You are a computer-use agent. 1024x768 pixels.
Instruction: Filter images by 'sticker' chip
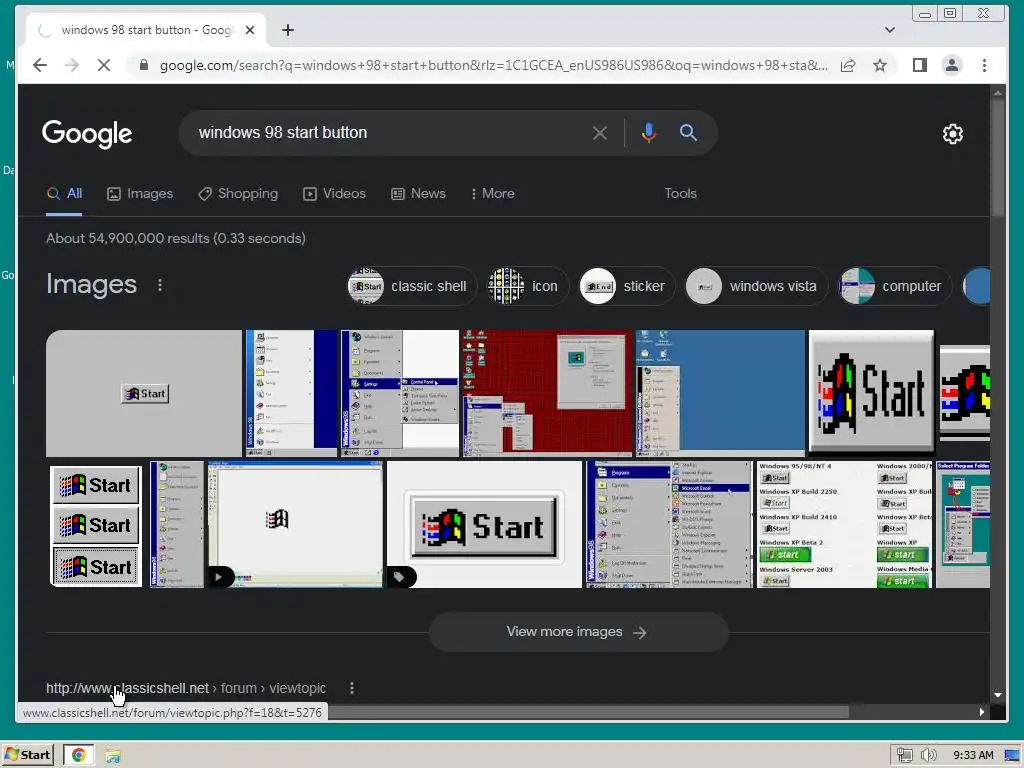tap(627, 286)
